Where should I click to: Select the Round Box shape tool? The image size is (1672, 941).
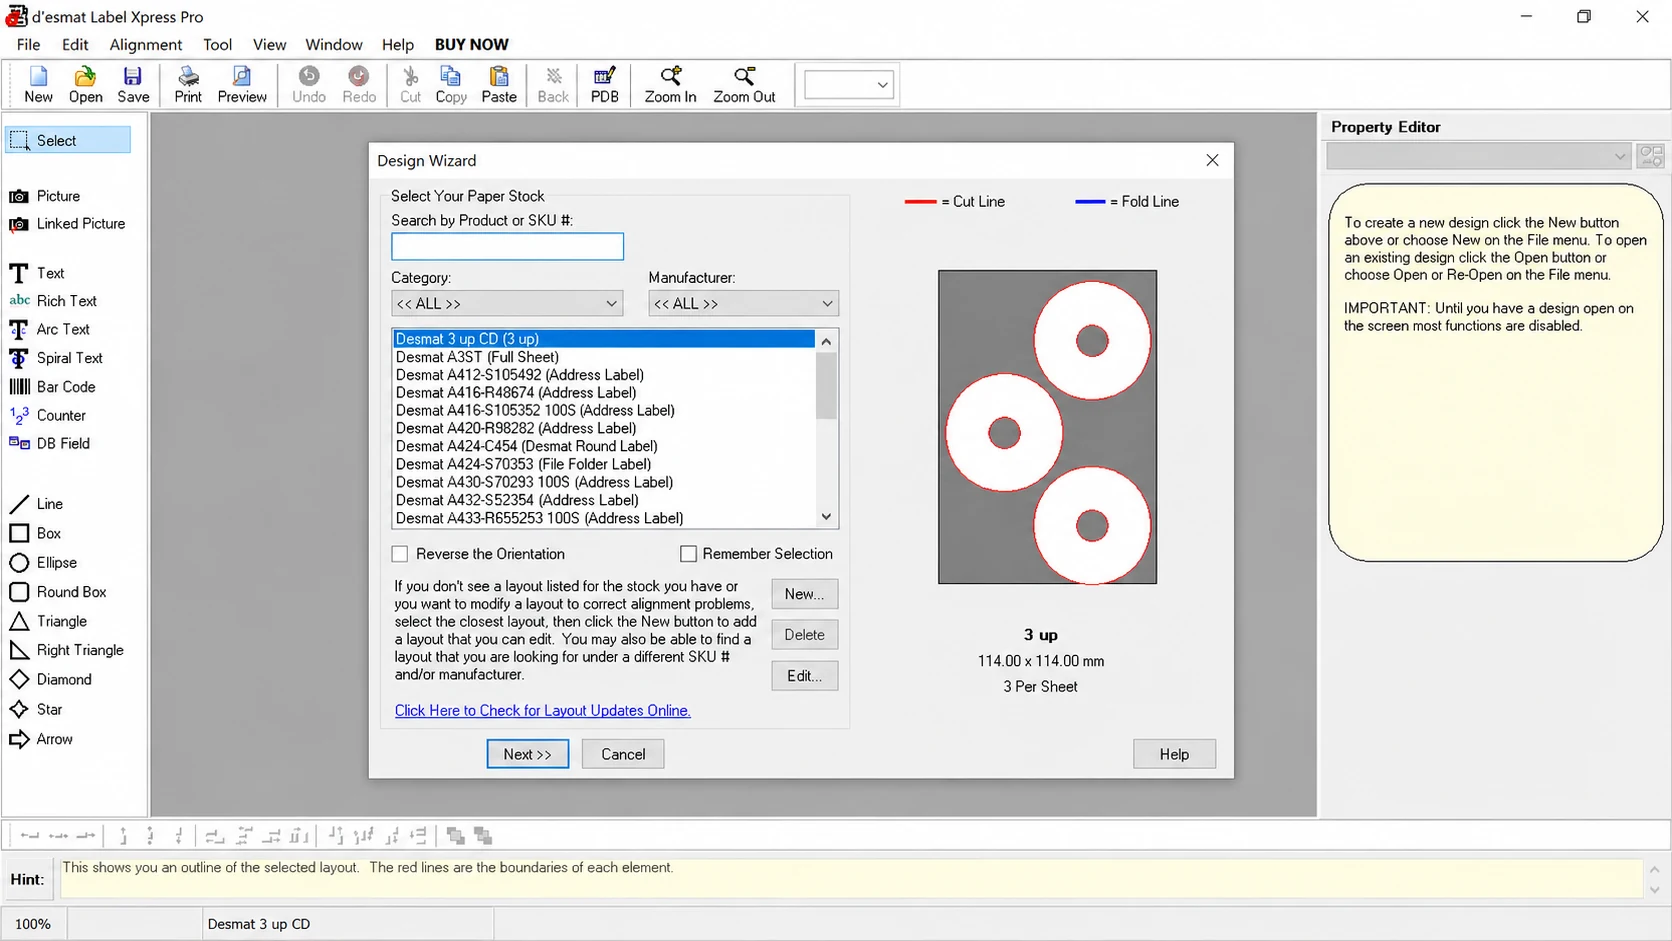pos(58,592)
